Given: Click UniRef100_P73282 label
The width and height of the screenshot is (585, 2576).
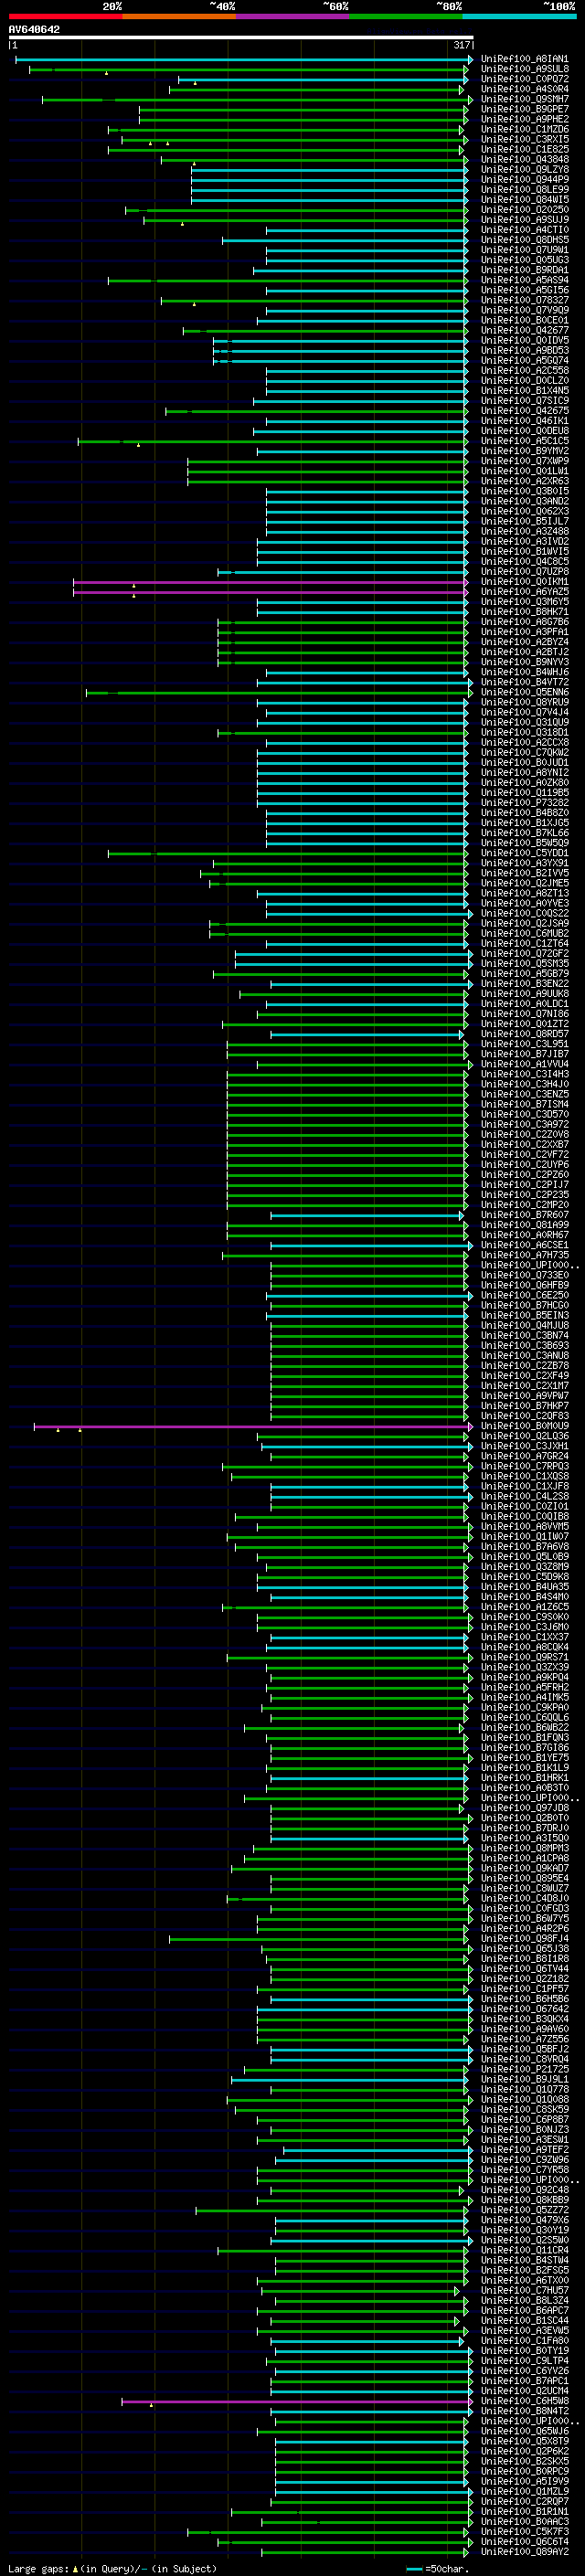Looking at the screenshot, I should pos(525,803).
